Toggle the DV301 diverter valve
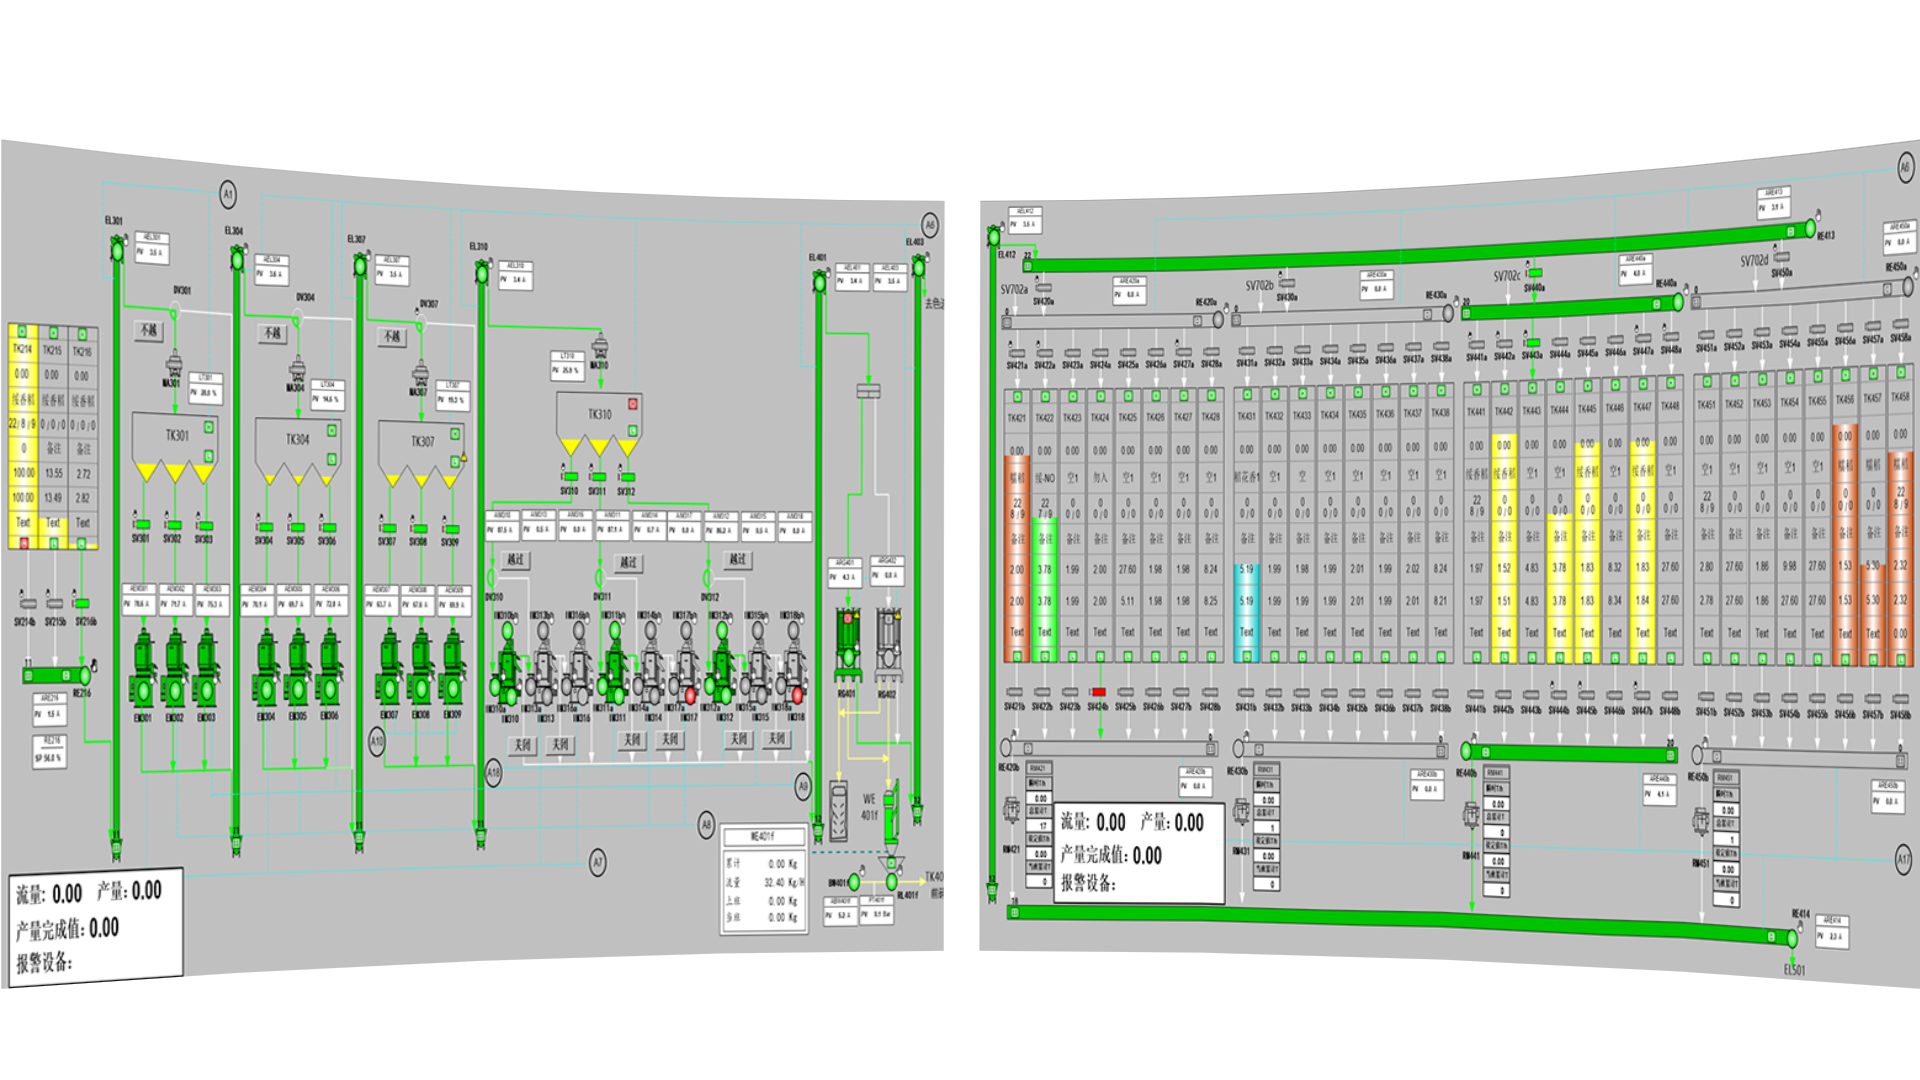The width and height of the screenshot is (1920, 1080). pos(175,313)
